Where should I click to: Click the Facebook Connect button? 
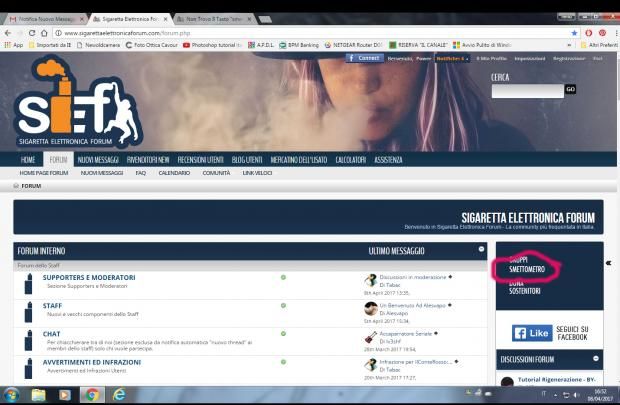365,58
